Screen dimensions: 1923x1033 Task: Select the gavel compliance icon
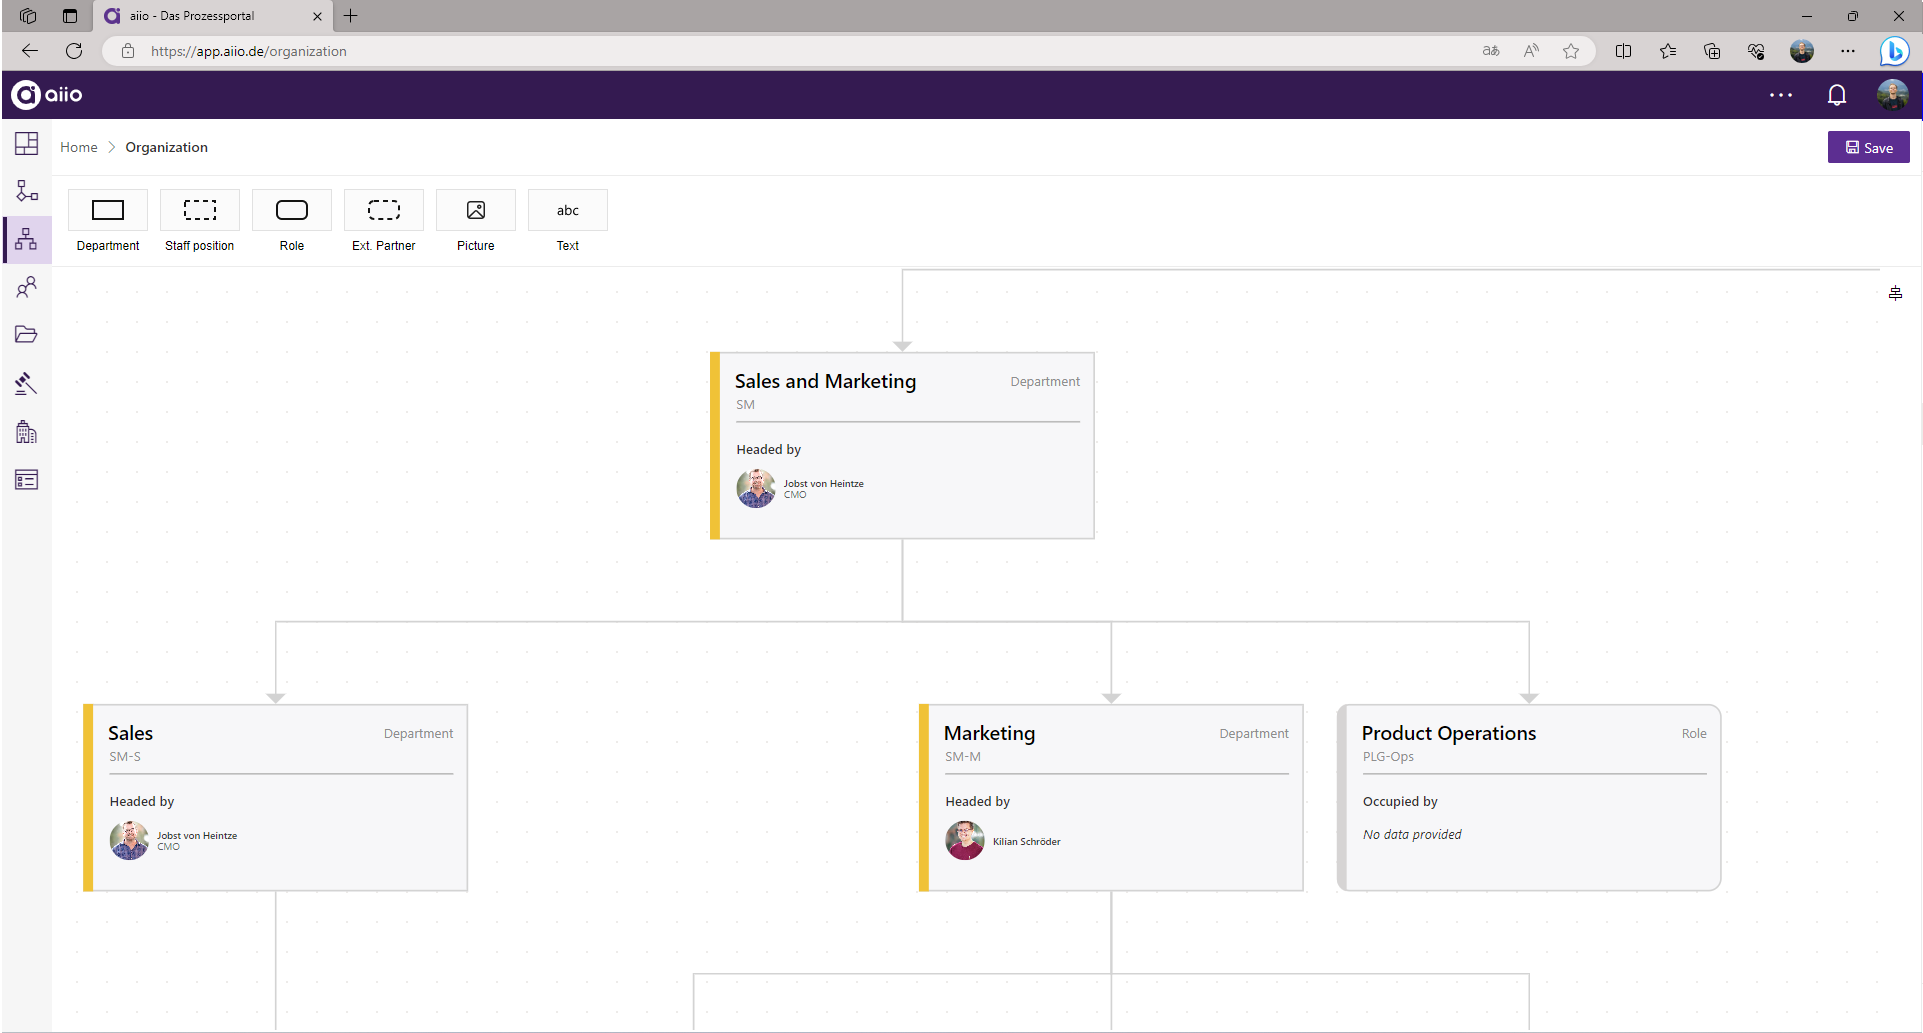coord(26,383)
